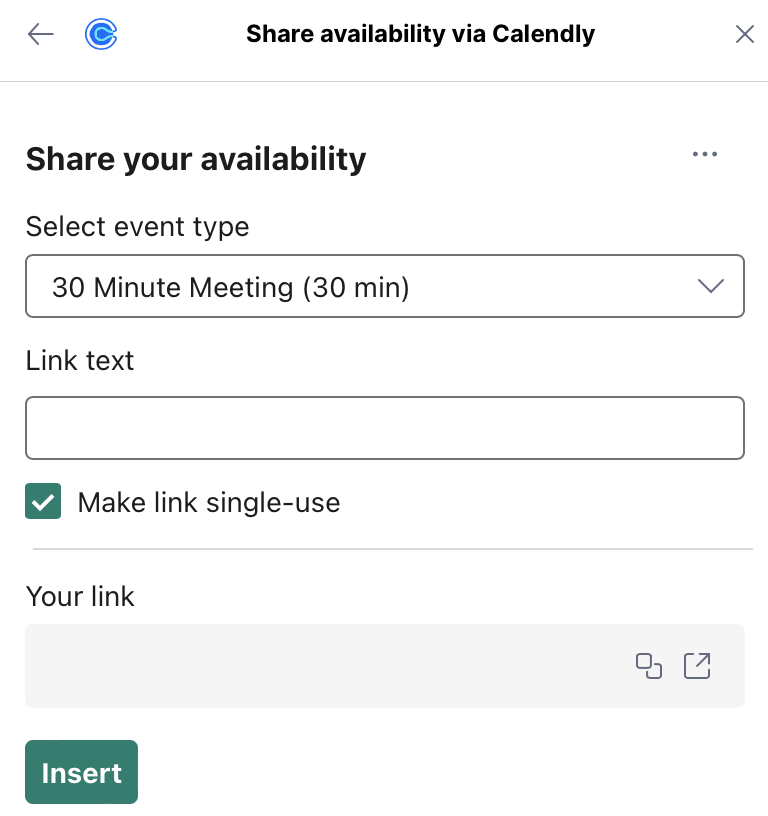Image resolution: width=768 pixels, height=816 pixels.
Task: Click the "Link text" field label
Action: [80, 360]
